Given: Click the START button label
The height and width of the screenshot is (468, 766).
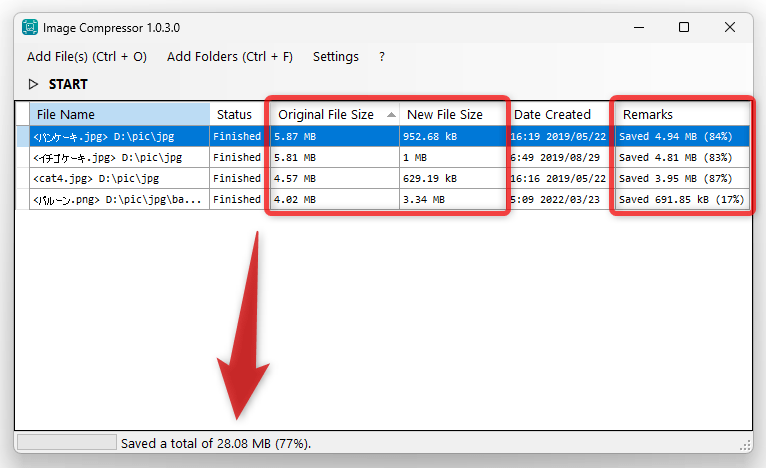Looking at the screenshot, I should [x=68, y=84].
